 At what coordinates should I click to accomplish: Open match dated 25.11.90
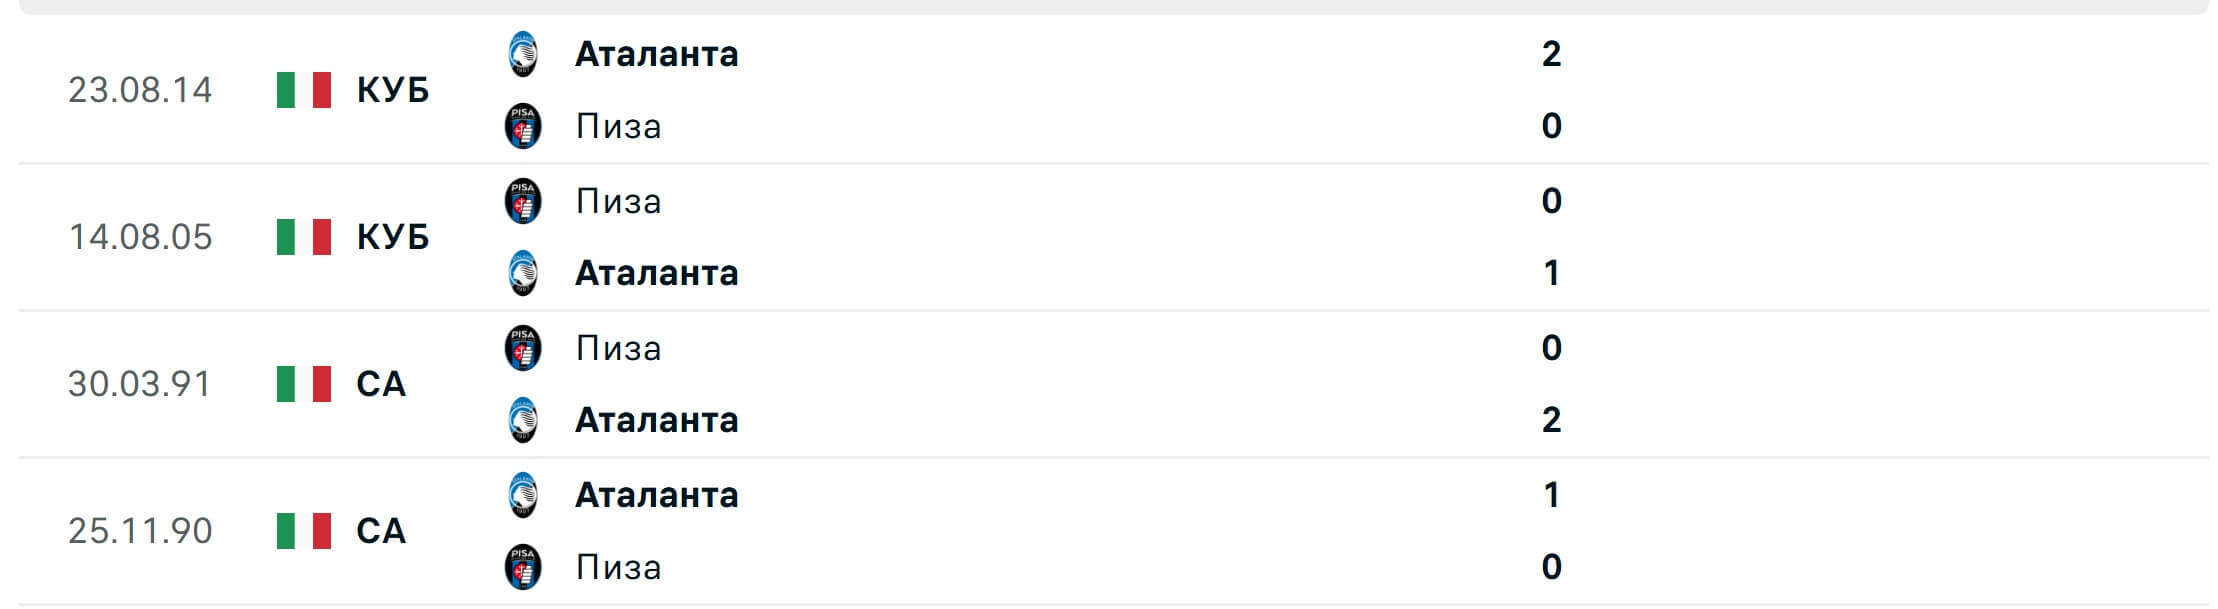(1113, 531)
